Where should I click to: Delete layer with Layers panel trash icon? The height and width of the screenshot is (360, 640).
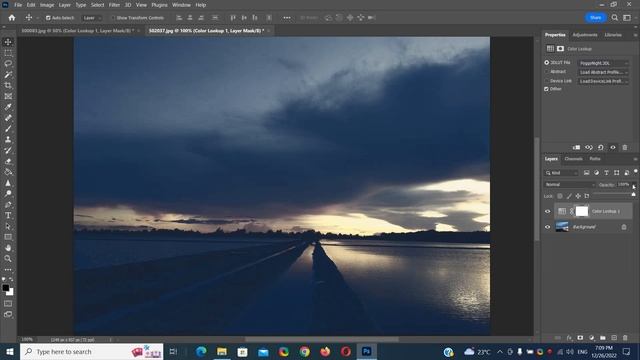pos(625,338)
